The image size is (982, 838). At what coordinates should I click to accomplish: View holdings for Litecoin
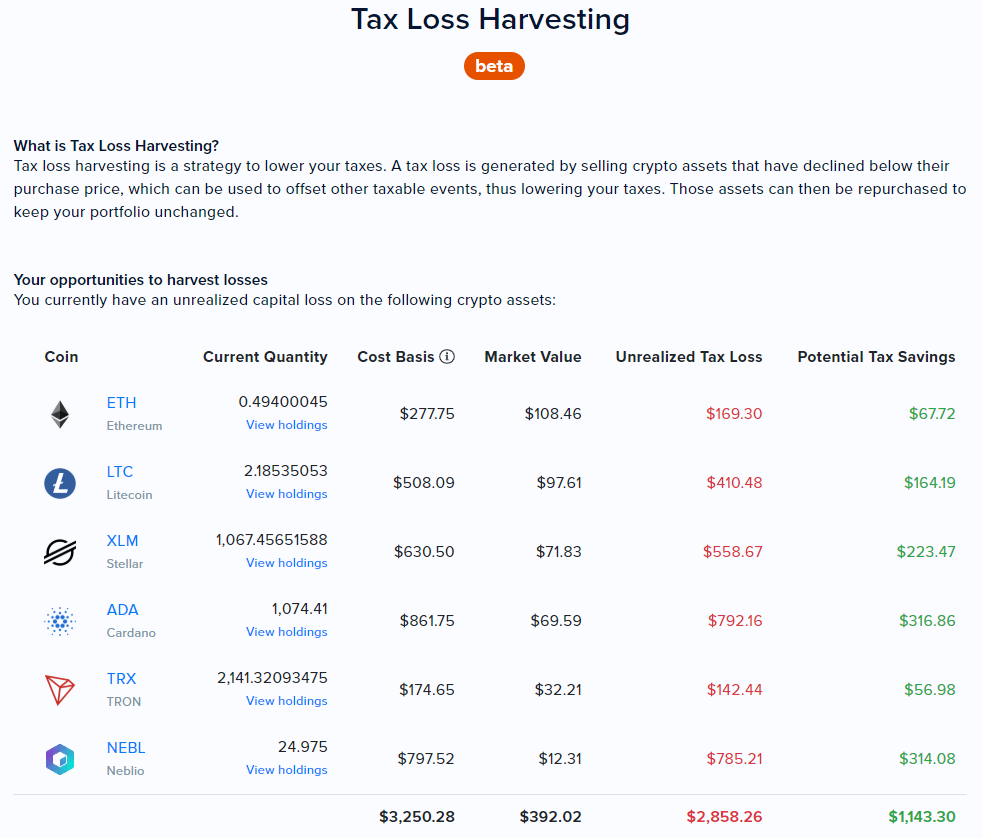point(287,494)
